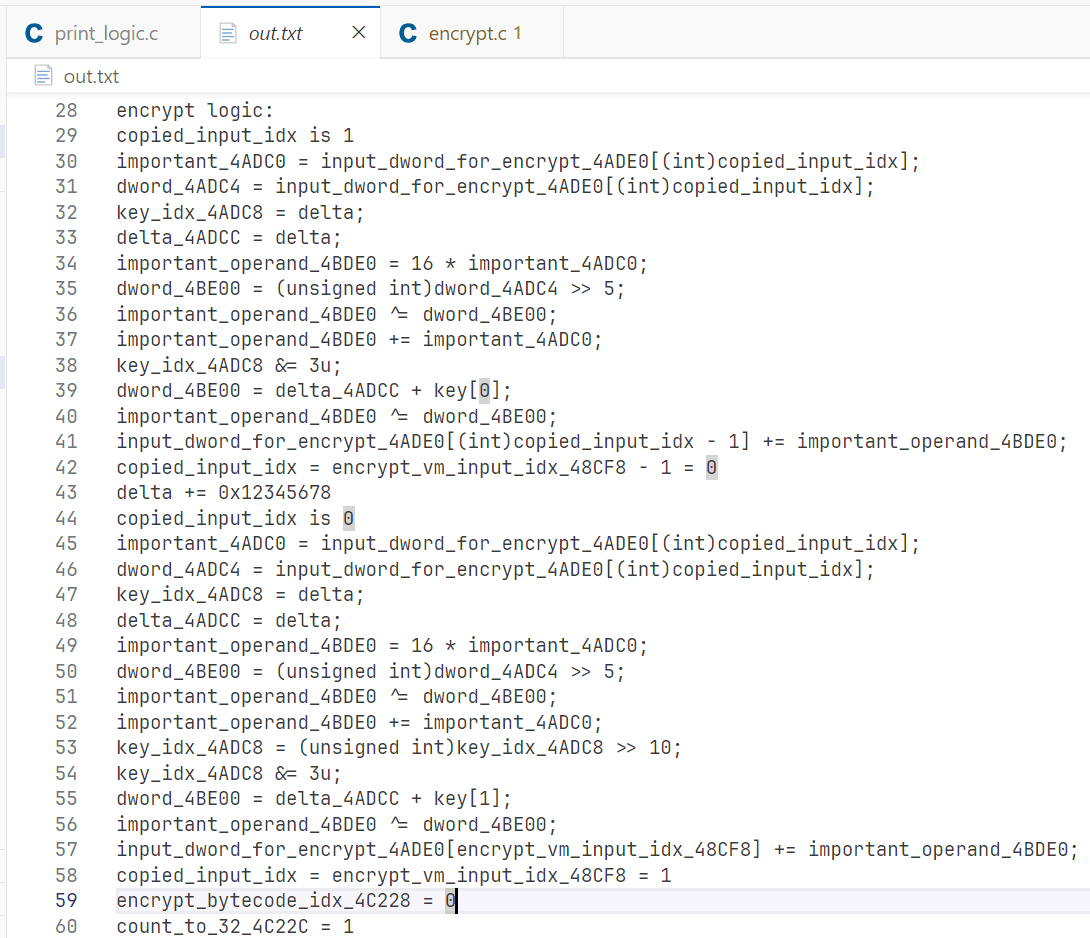Viewport: 1090px width, 938px height.
Task: Select the out.txt tab
Action: pyautogui.click(x=275, y=33)
